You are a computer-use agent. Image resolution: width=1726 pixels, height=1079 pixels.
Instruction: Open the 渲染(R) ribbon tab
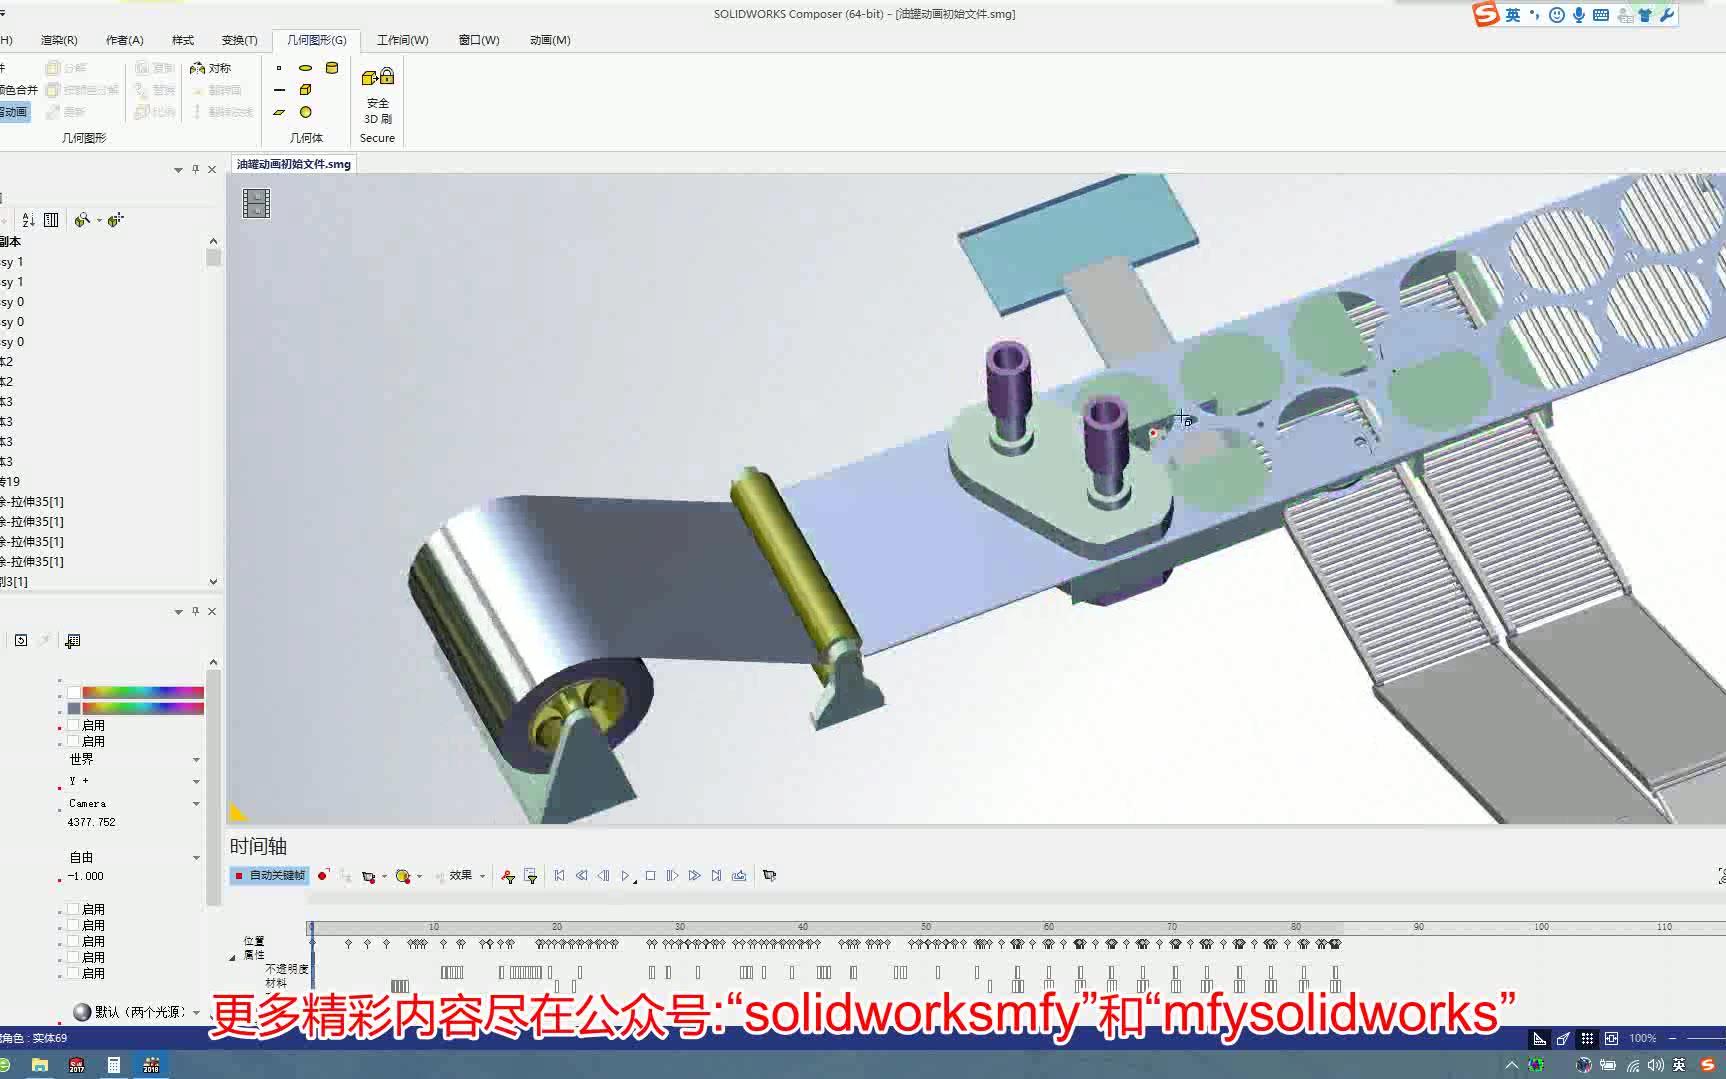click(x=59, y=40)
